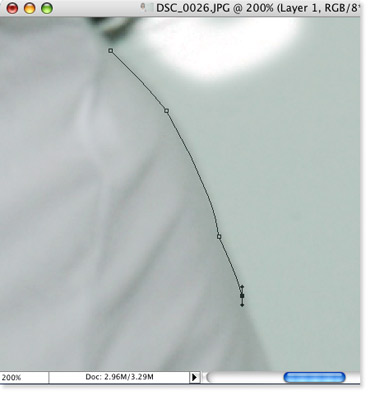Open the status bar popup arrow menu
The width and height of the screenshot is (375, 400).
point(194,377)
